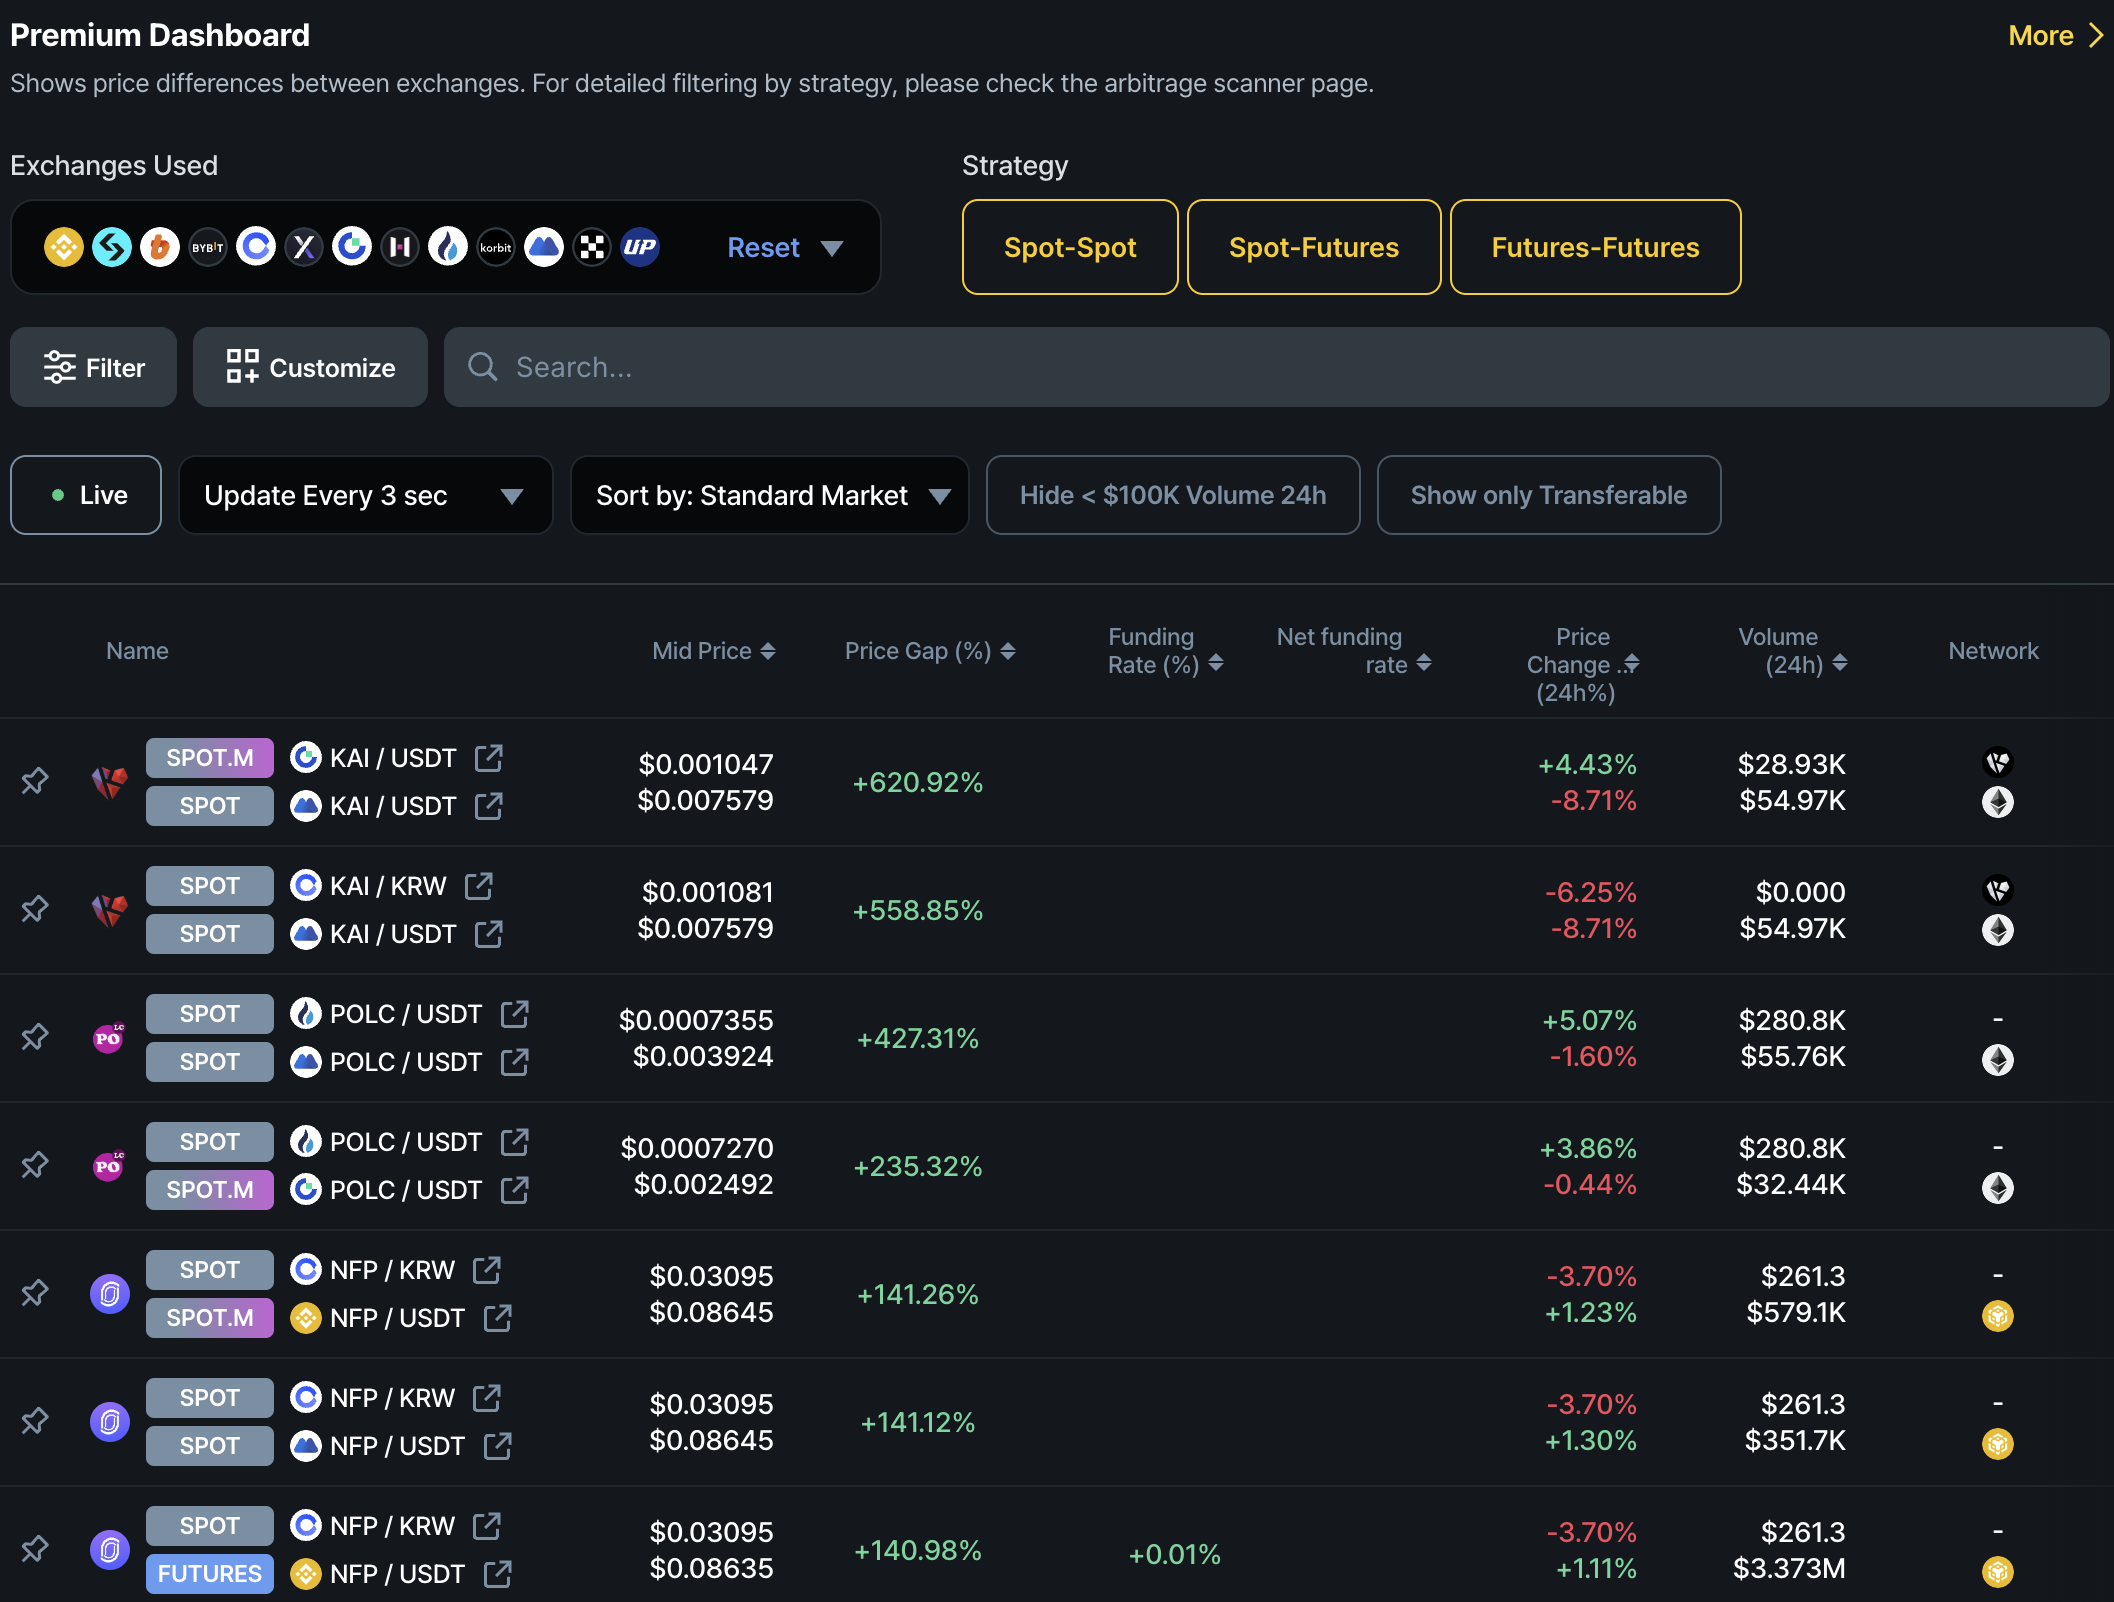Open the external link for POLC/USDT
The height and width of the screenshot is (1602, 2114).
514,1013
